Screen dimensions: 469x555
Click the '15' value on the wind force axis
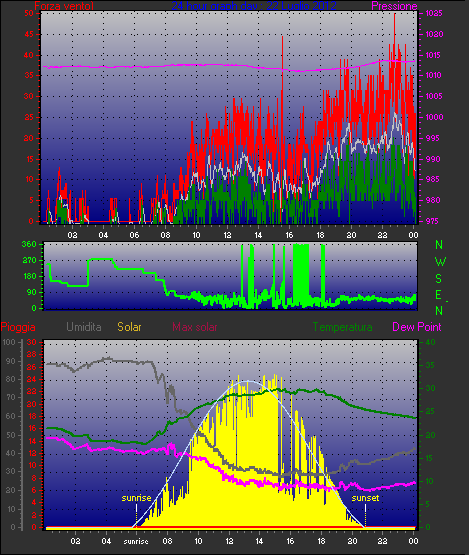tap(29, 159)
